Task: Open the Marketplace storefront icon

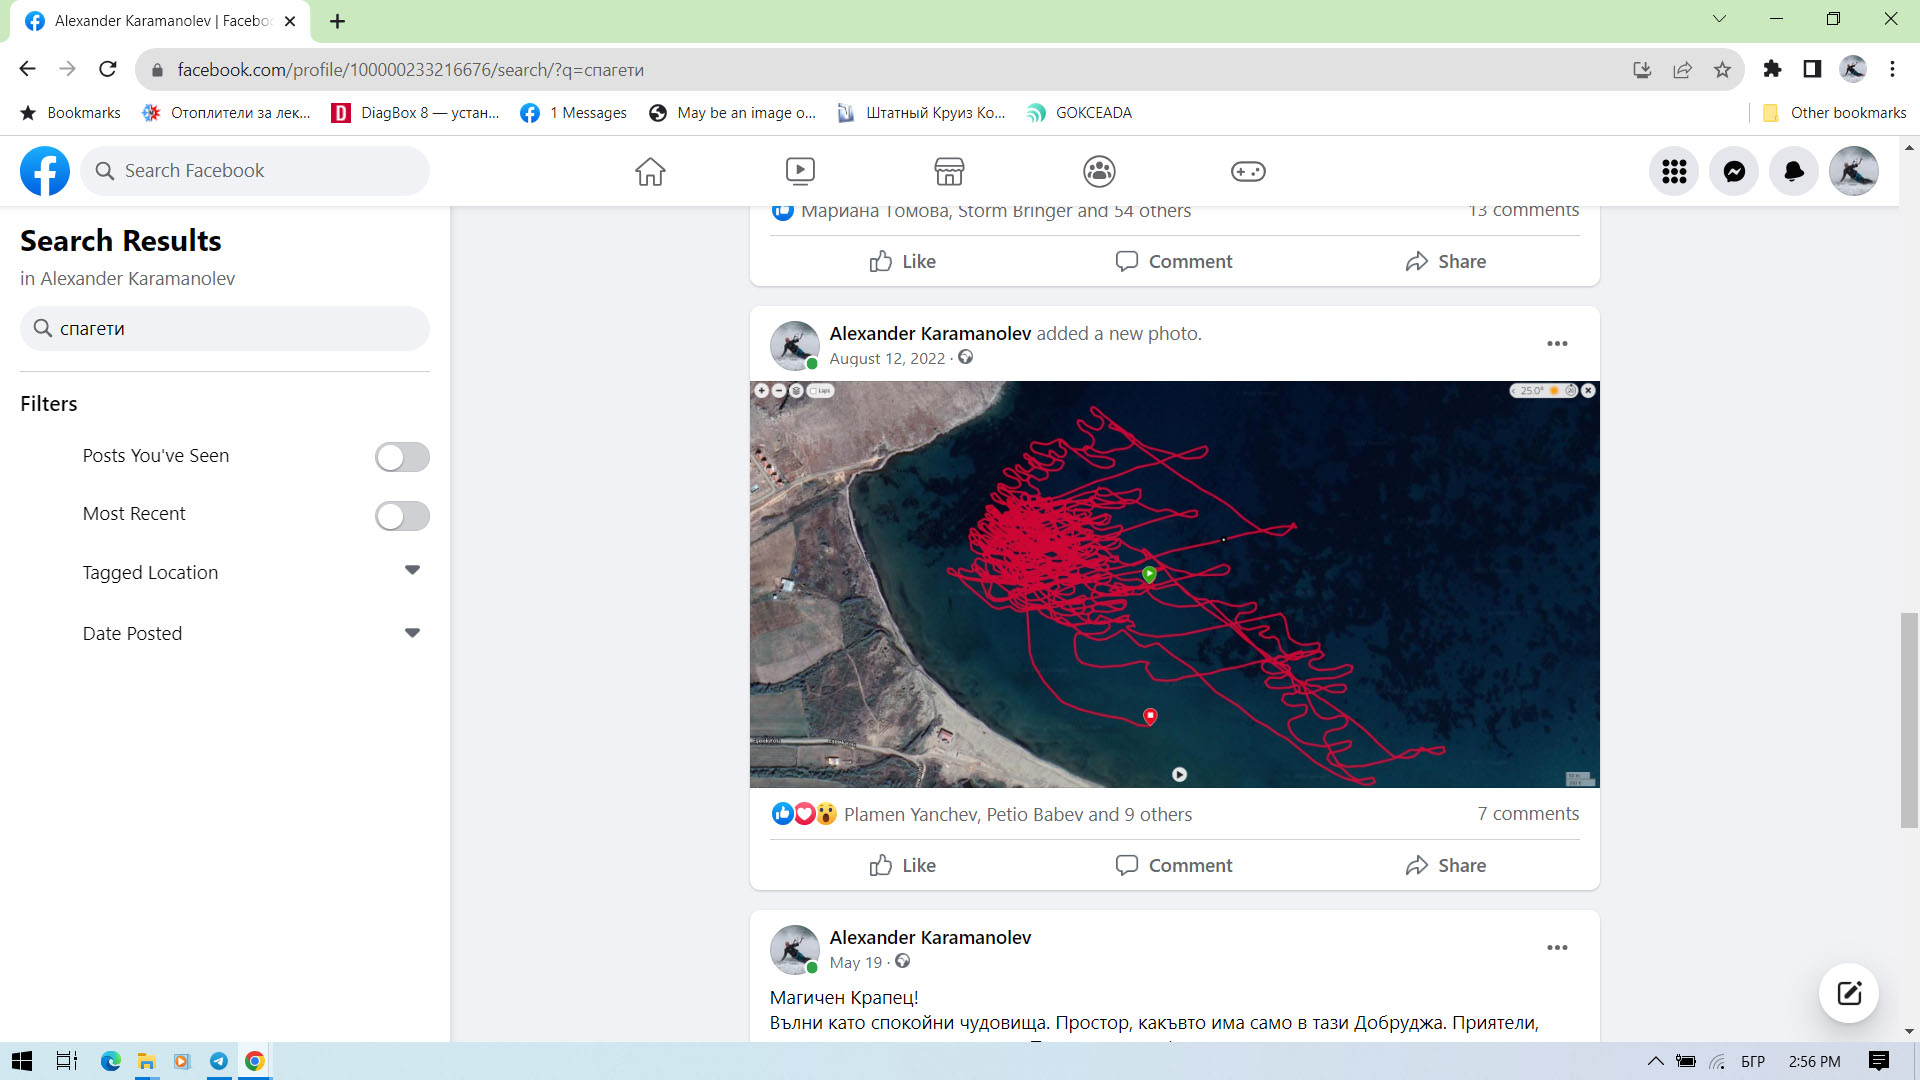Action: point(949,171)
